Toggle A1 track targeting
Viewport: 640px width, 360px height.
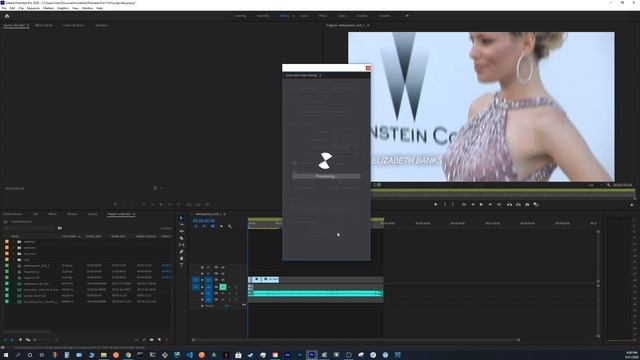209,287
